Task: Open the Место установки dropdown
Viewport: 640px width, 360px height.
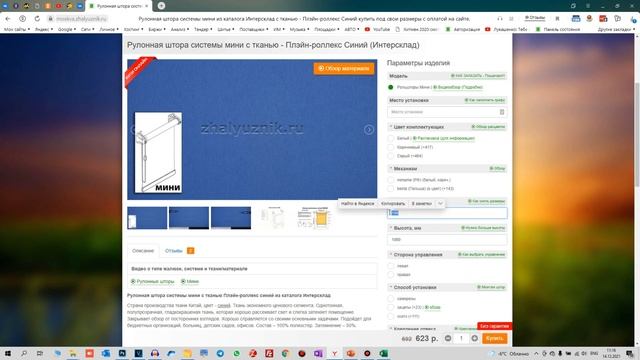Action: [447, 112]
